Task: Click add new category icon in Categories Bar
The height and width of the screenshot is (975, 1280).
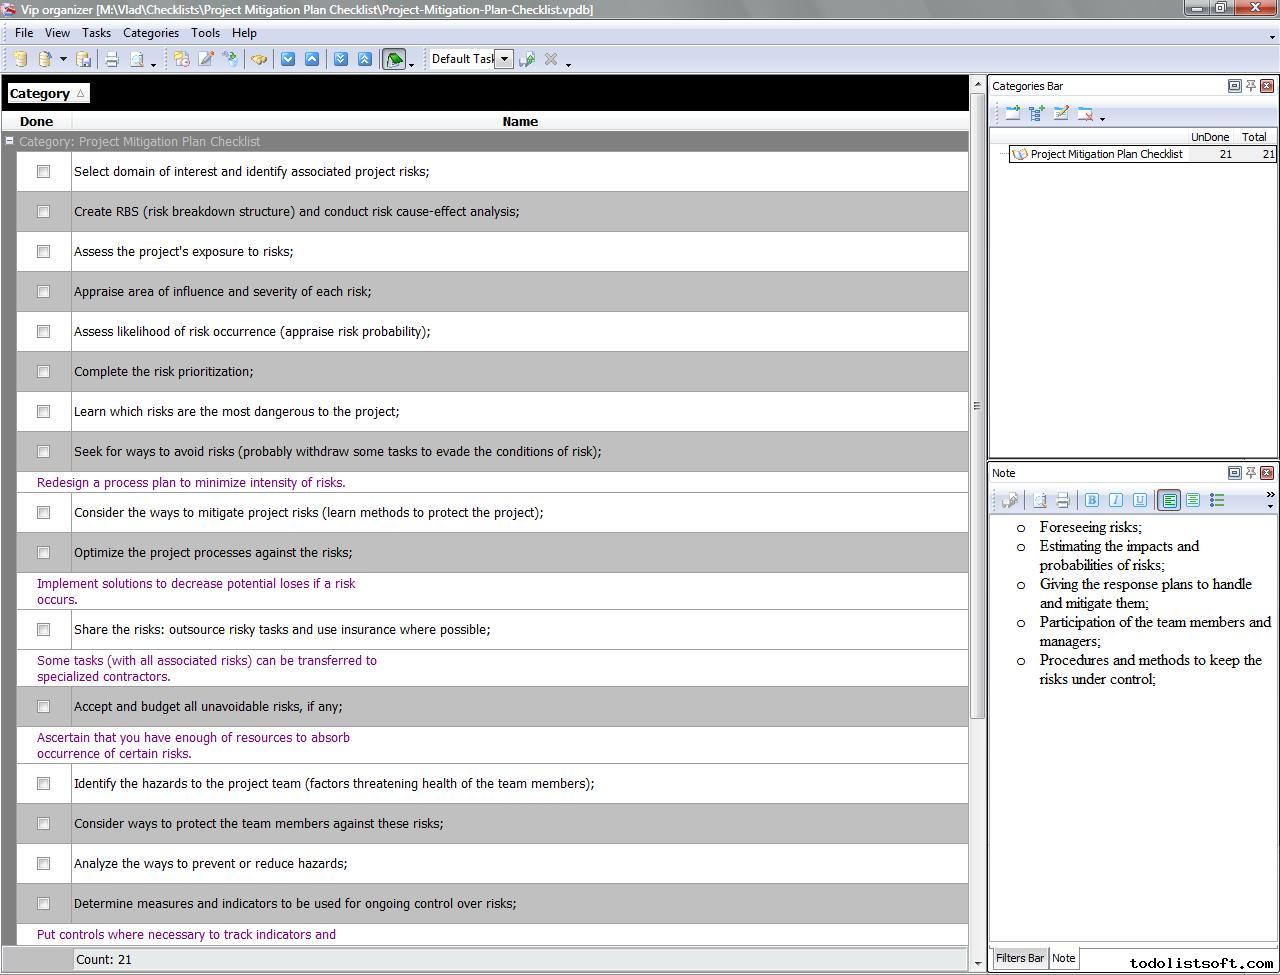Action: click(1012, 114)
